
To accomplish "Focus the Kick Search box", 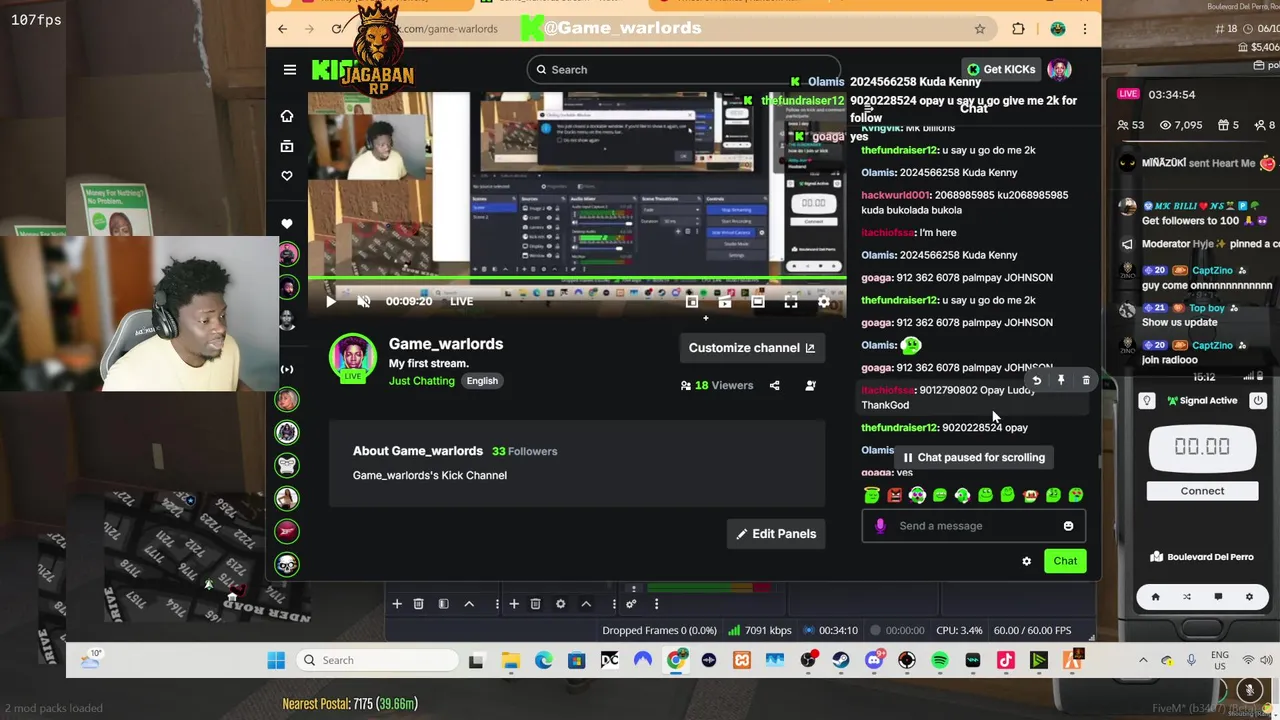I will point(685,69).
